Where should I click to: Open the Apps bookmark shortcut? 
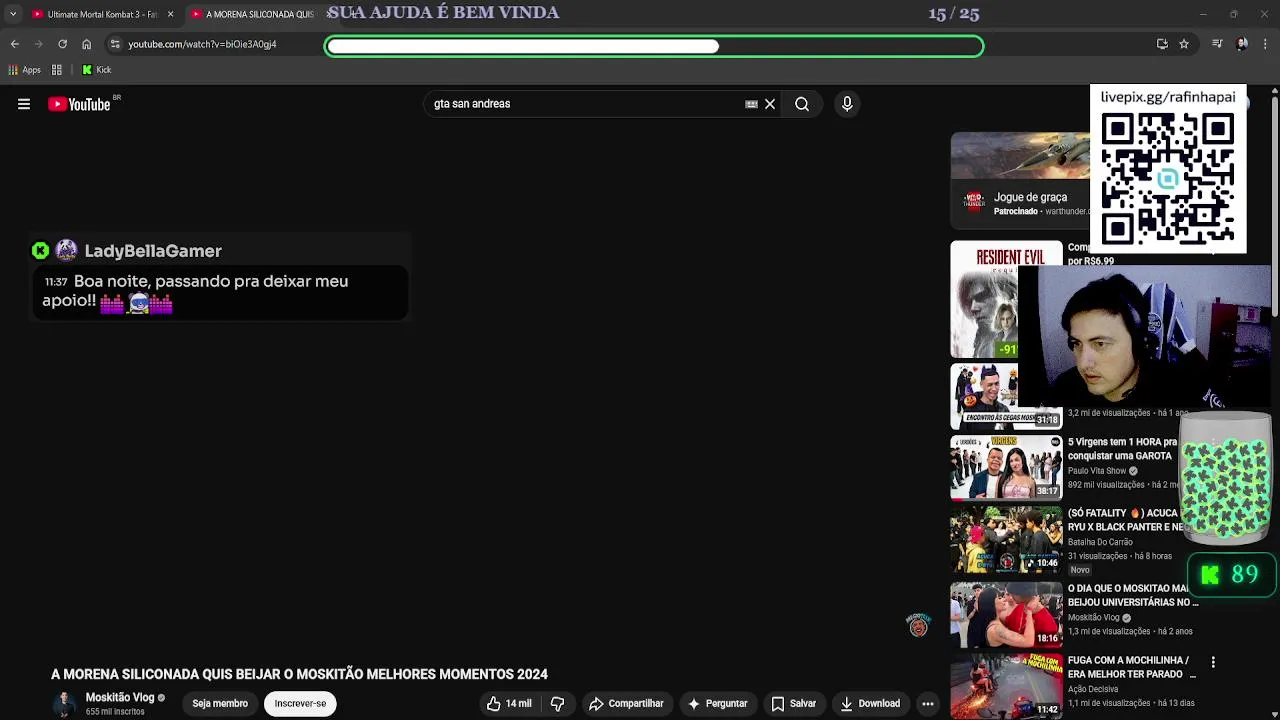point(25,70)
